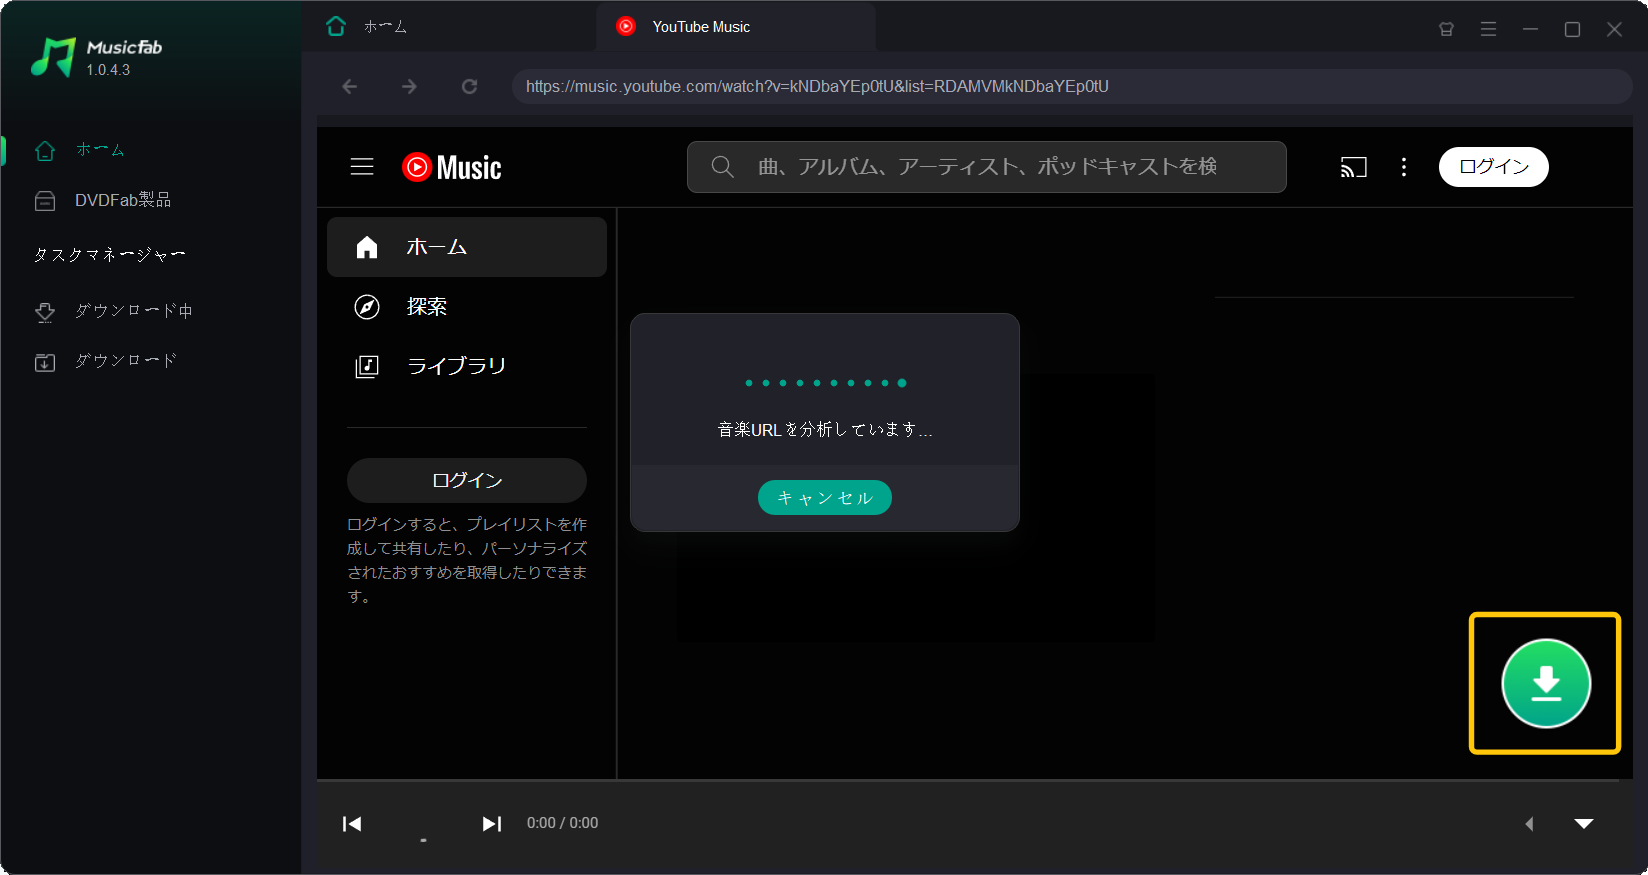Cancel the URL analysis with キャンセル
Screen dimensions: 1648x875
(824, 498)
